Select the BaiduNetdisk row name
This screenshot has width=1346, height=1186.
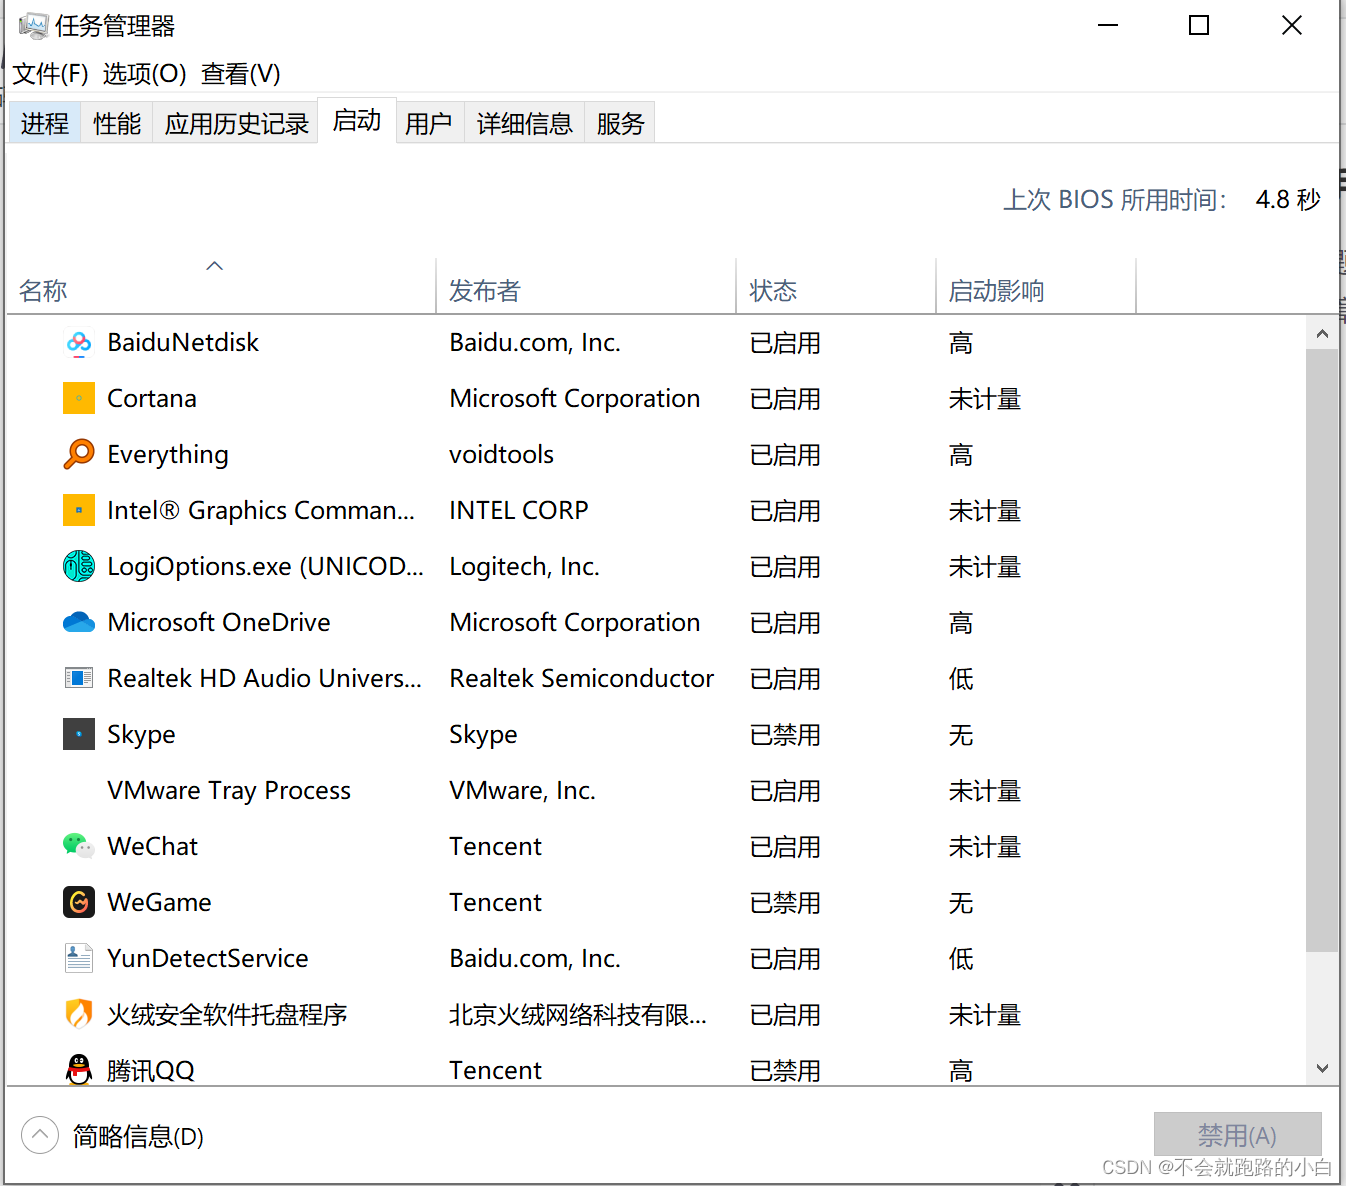pyautogui.click(x=183, y=343)
